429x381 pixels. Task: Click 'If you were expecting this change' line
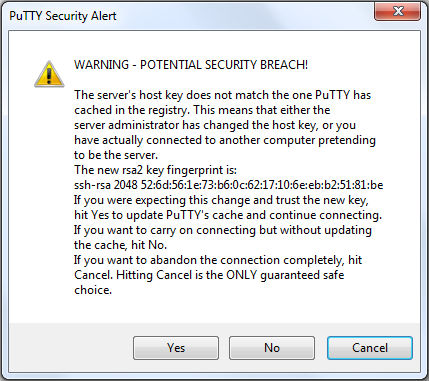click(221, 200)
